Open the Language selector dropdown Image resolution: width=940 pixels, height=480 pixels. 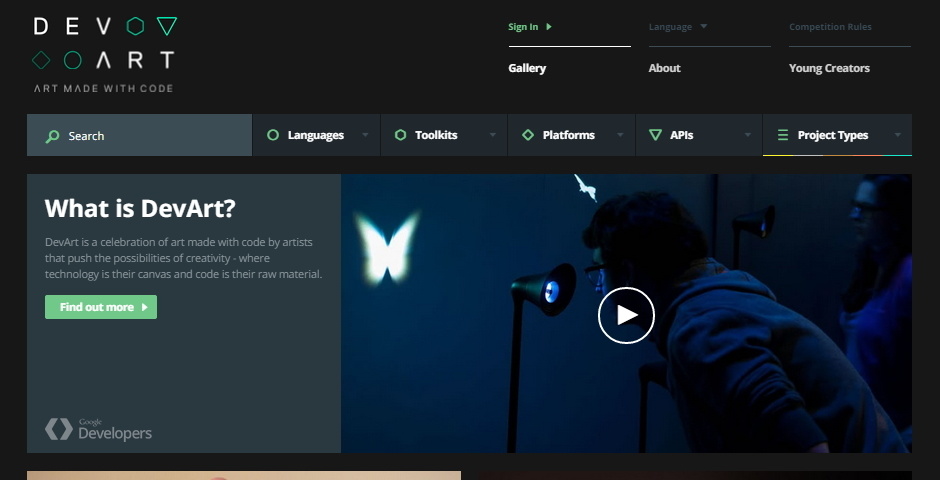click(x=678, y=27)
